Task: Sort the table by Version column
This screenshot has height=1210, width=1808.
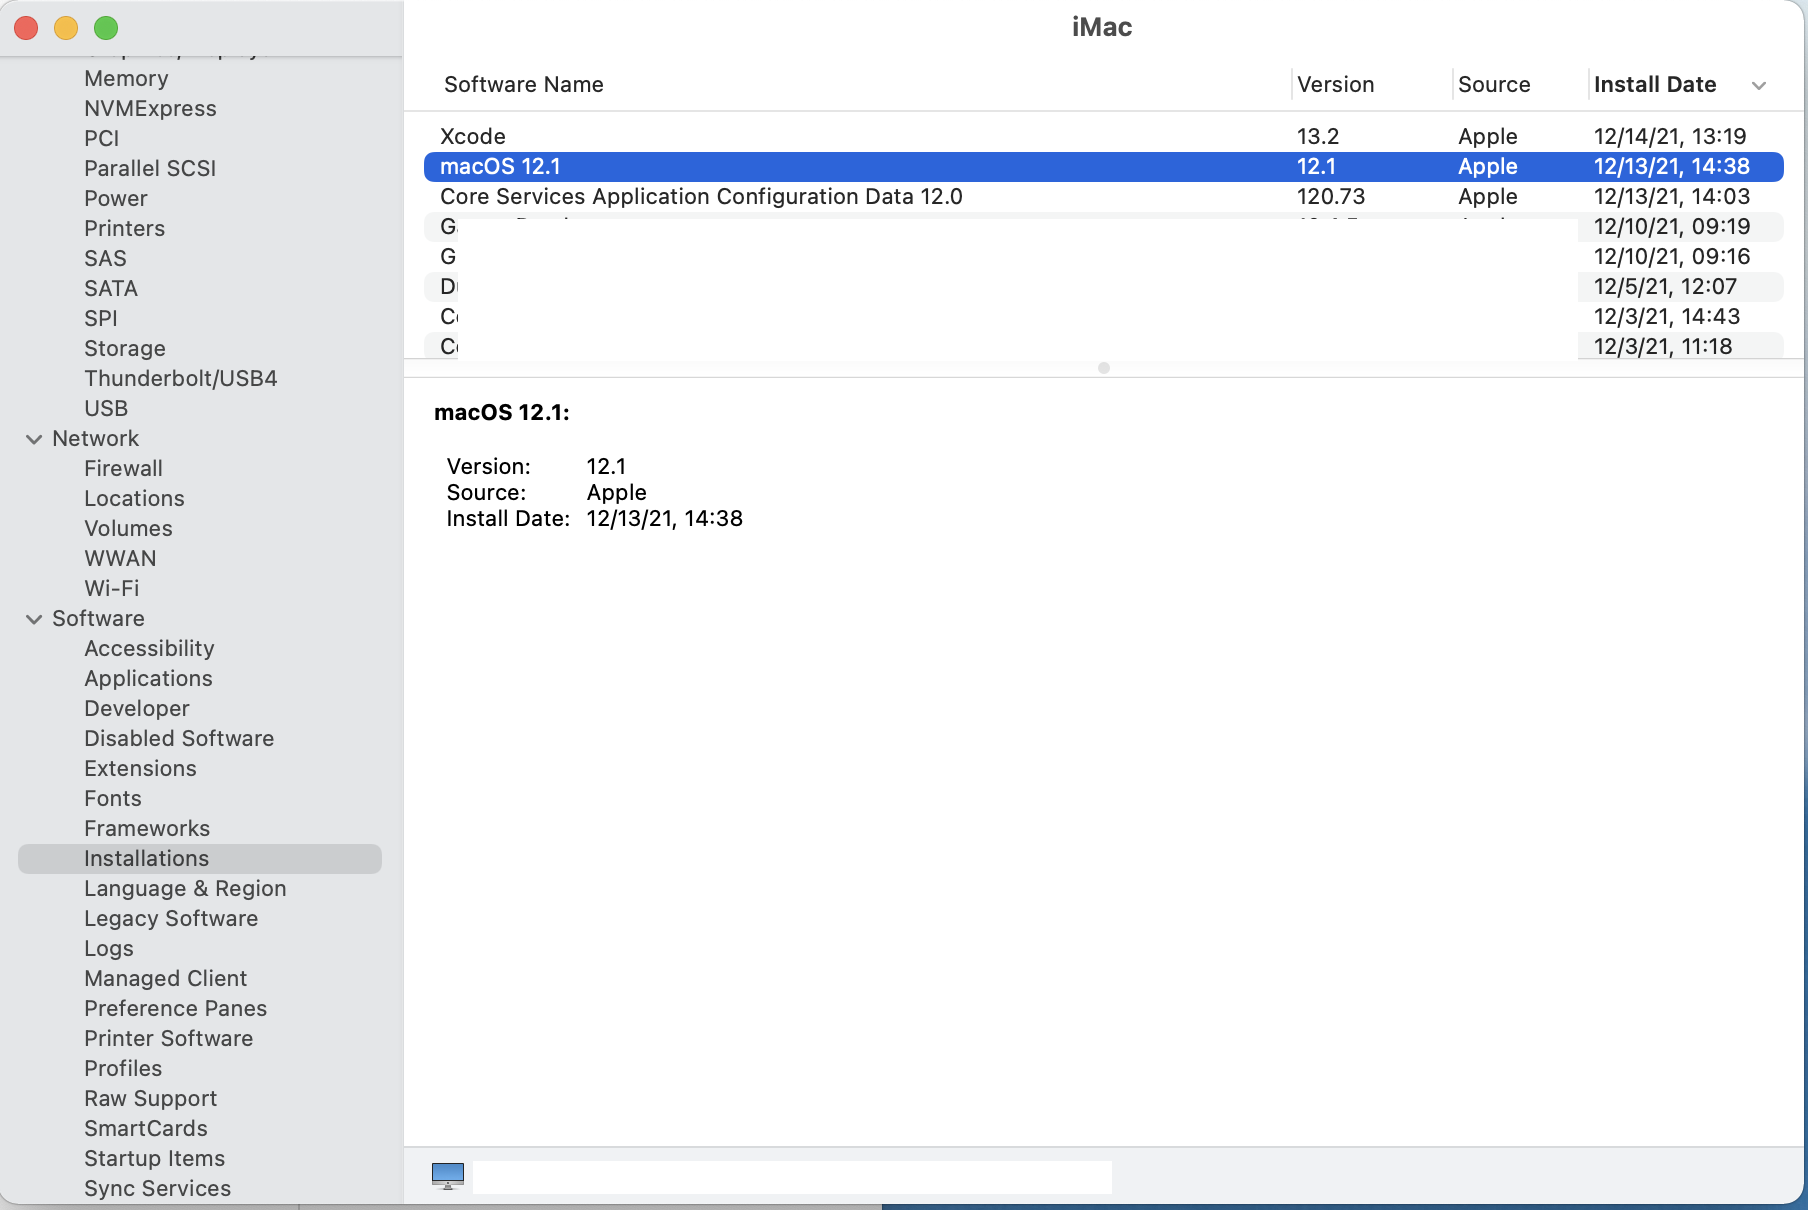Action: point(1336,85)
